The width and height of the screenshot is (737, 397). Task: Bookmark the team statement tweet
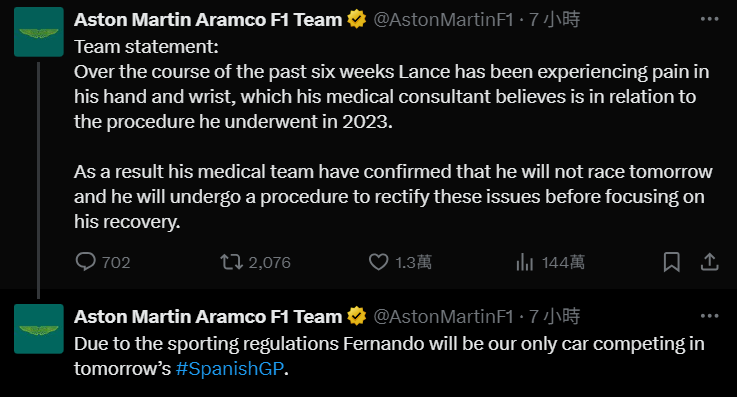point(672,262)
